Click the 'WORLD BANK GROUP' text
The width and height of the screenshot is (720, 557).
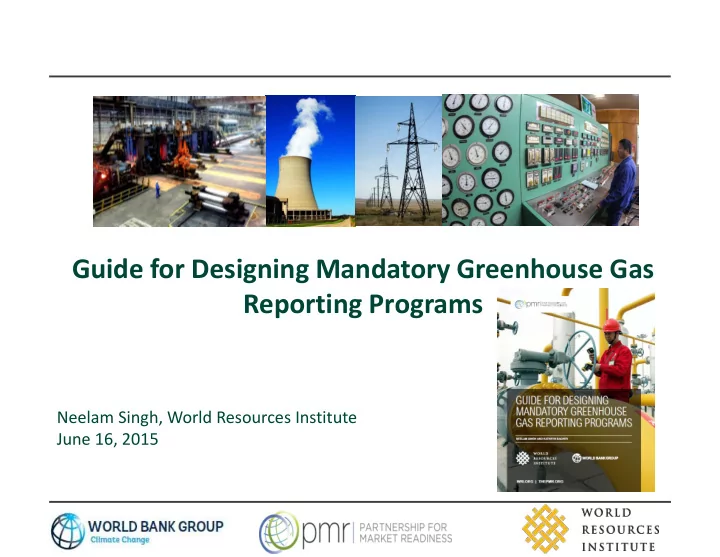click(157, 525)
